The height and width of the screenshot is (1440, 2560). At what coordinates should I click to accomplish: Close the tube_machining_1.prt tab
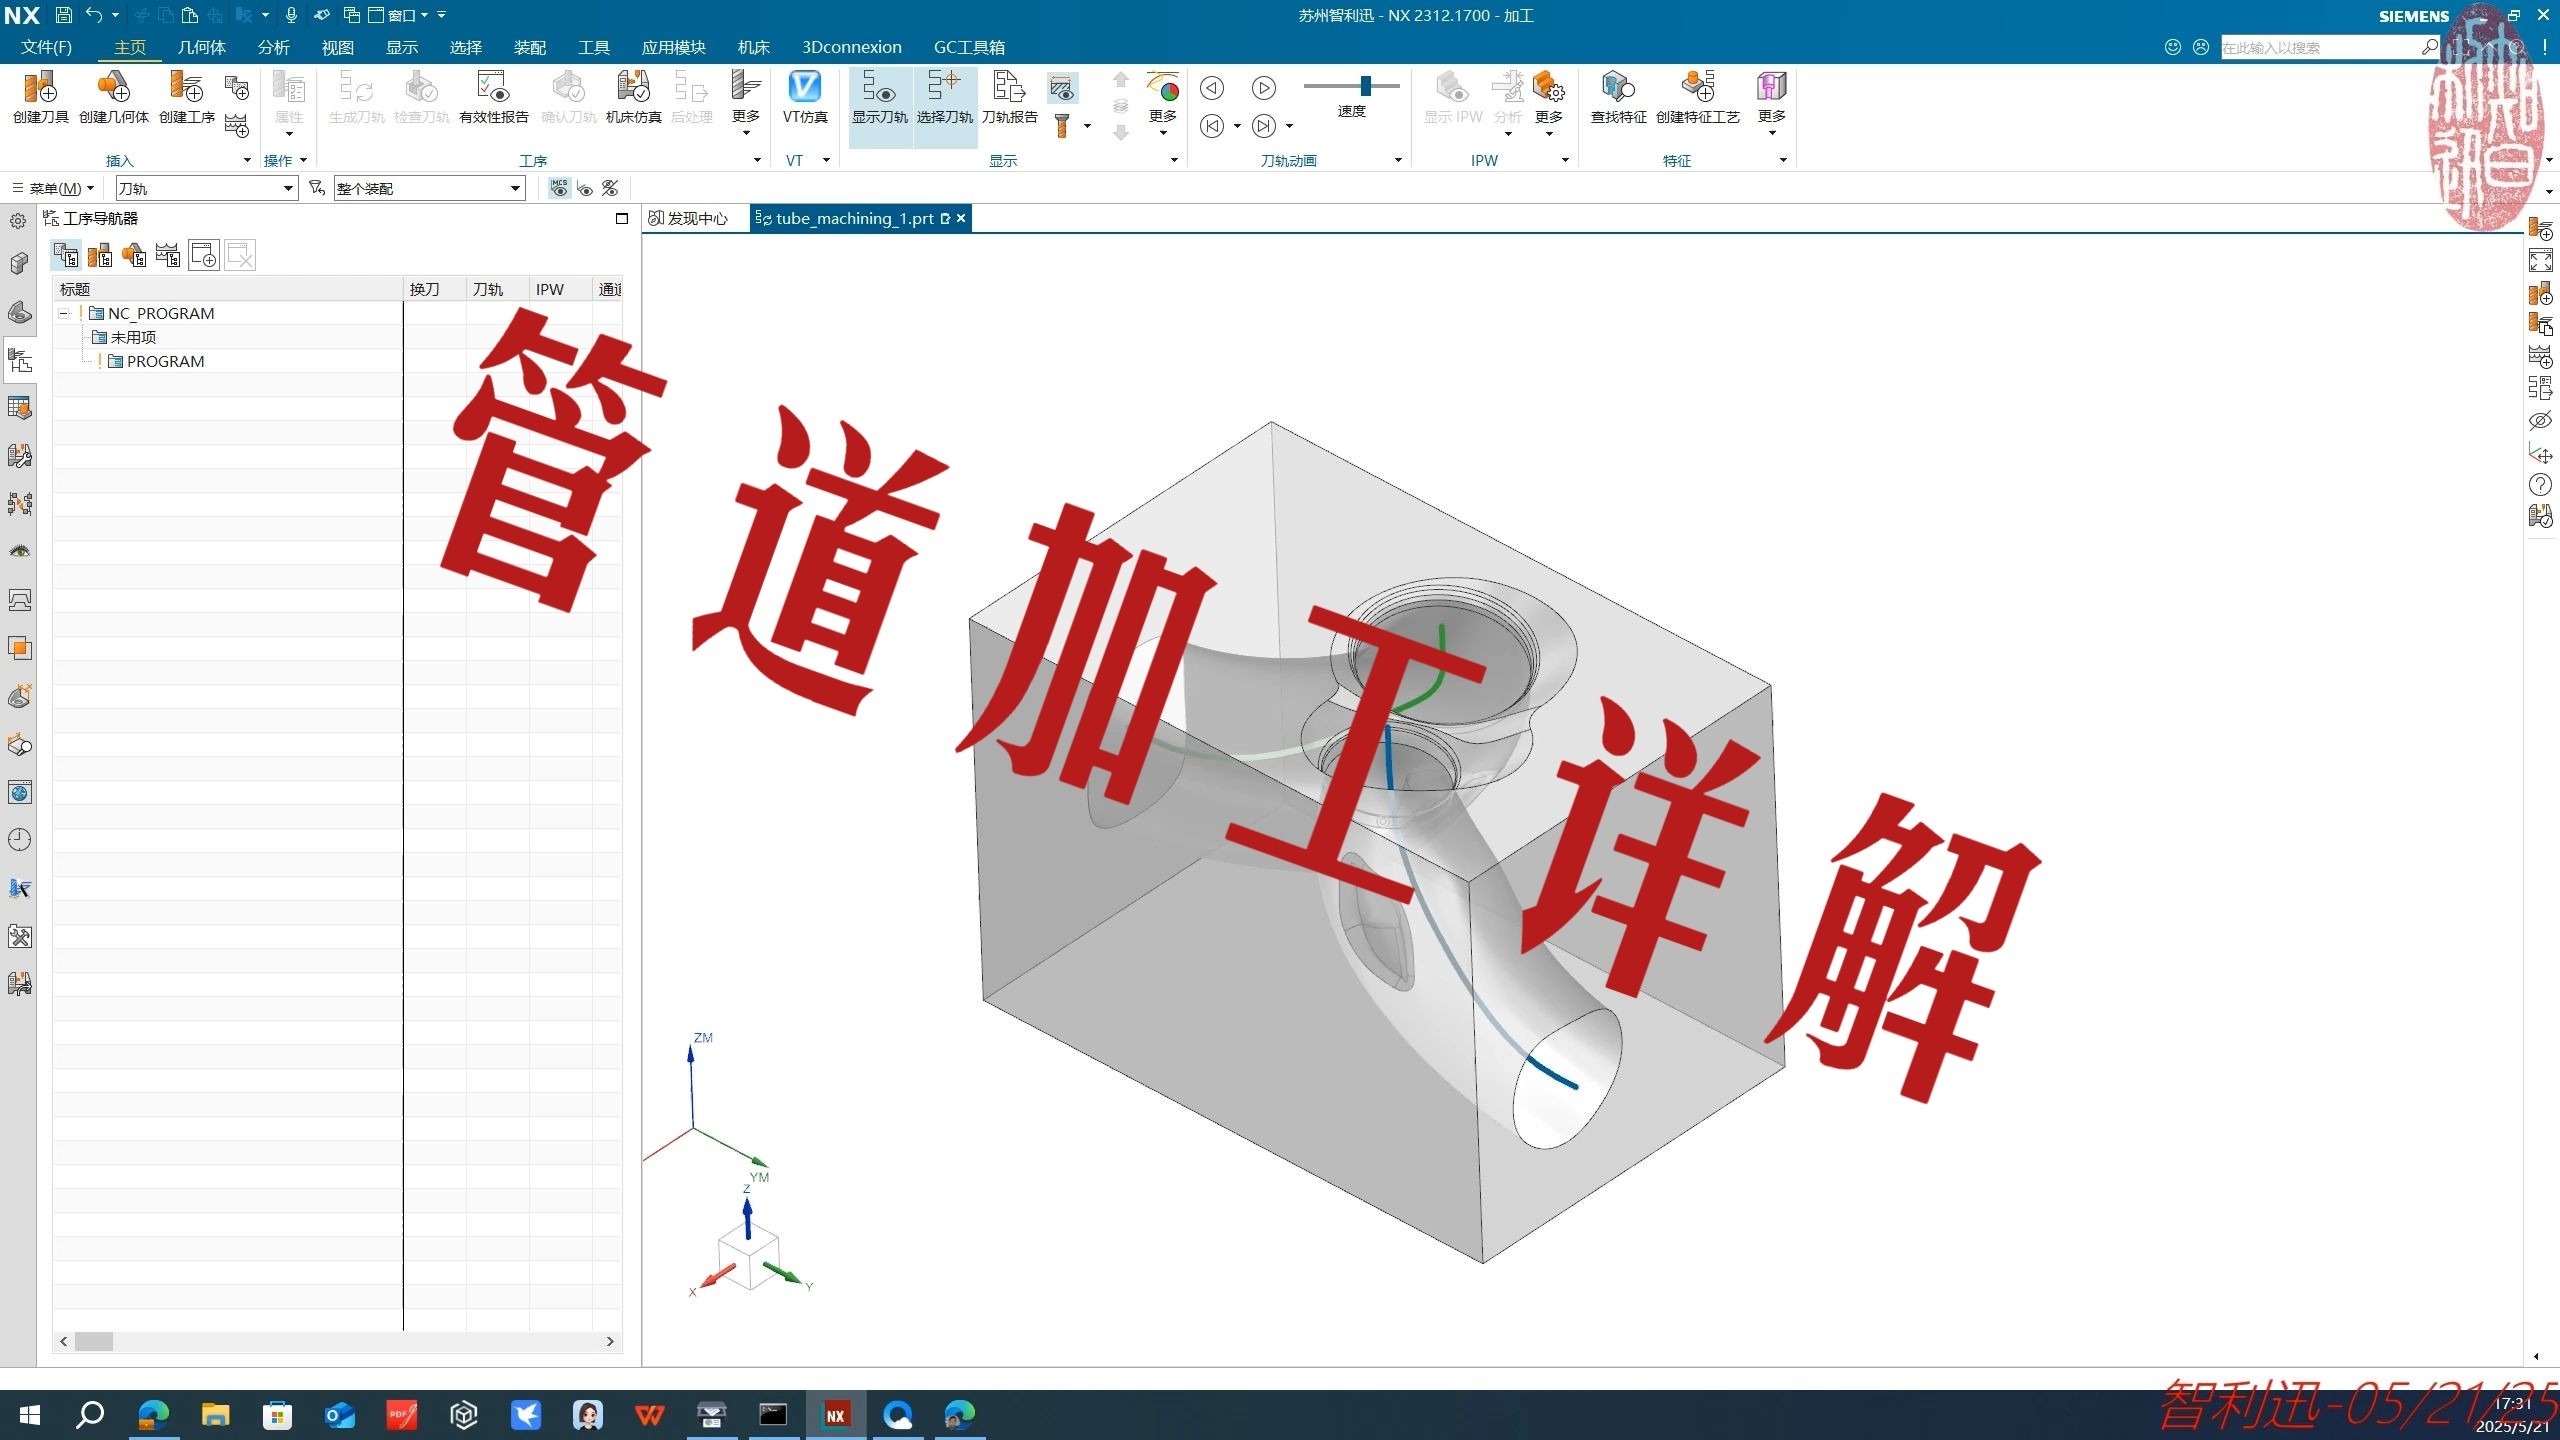tap(959, 218)
